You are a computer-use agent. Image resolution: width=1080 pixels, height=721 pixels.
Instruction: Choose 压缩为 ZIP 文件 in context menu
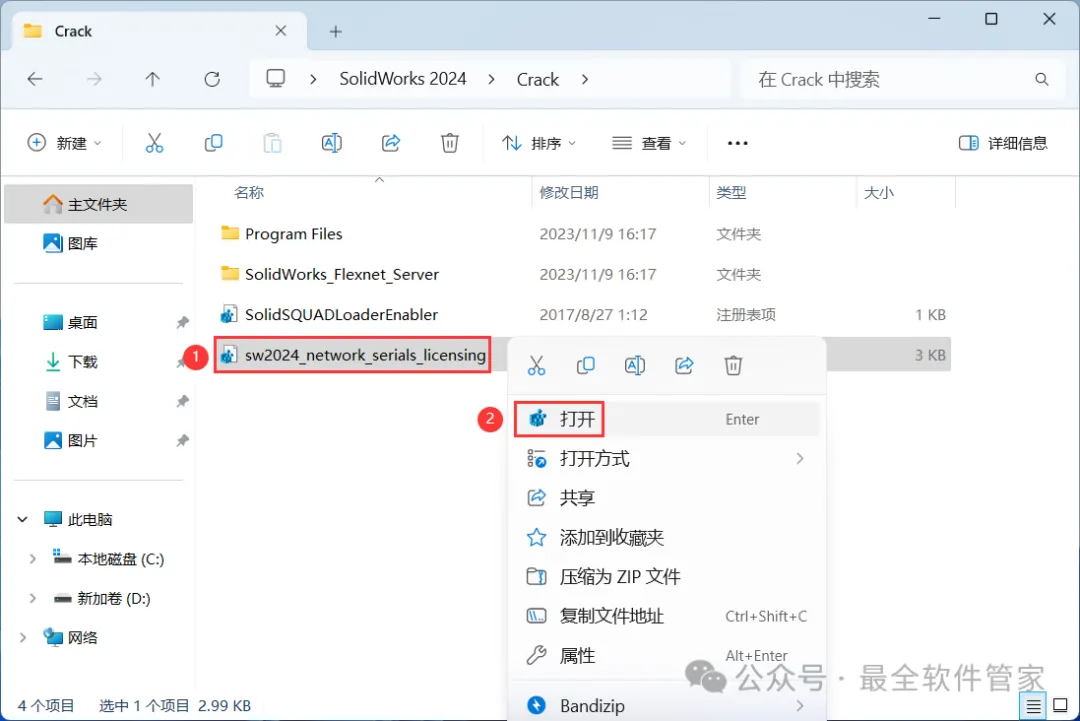coord(667,576)
